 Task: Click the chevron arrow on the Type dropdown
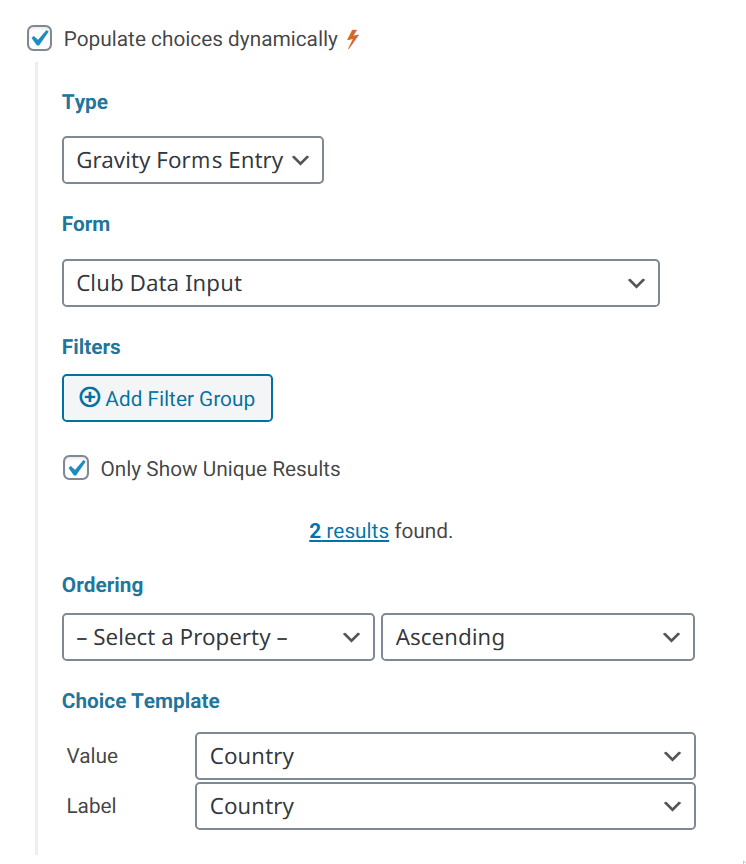(300, 160)
